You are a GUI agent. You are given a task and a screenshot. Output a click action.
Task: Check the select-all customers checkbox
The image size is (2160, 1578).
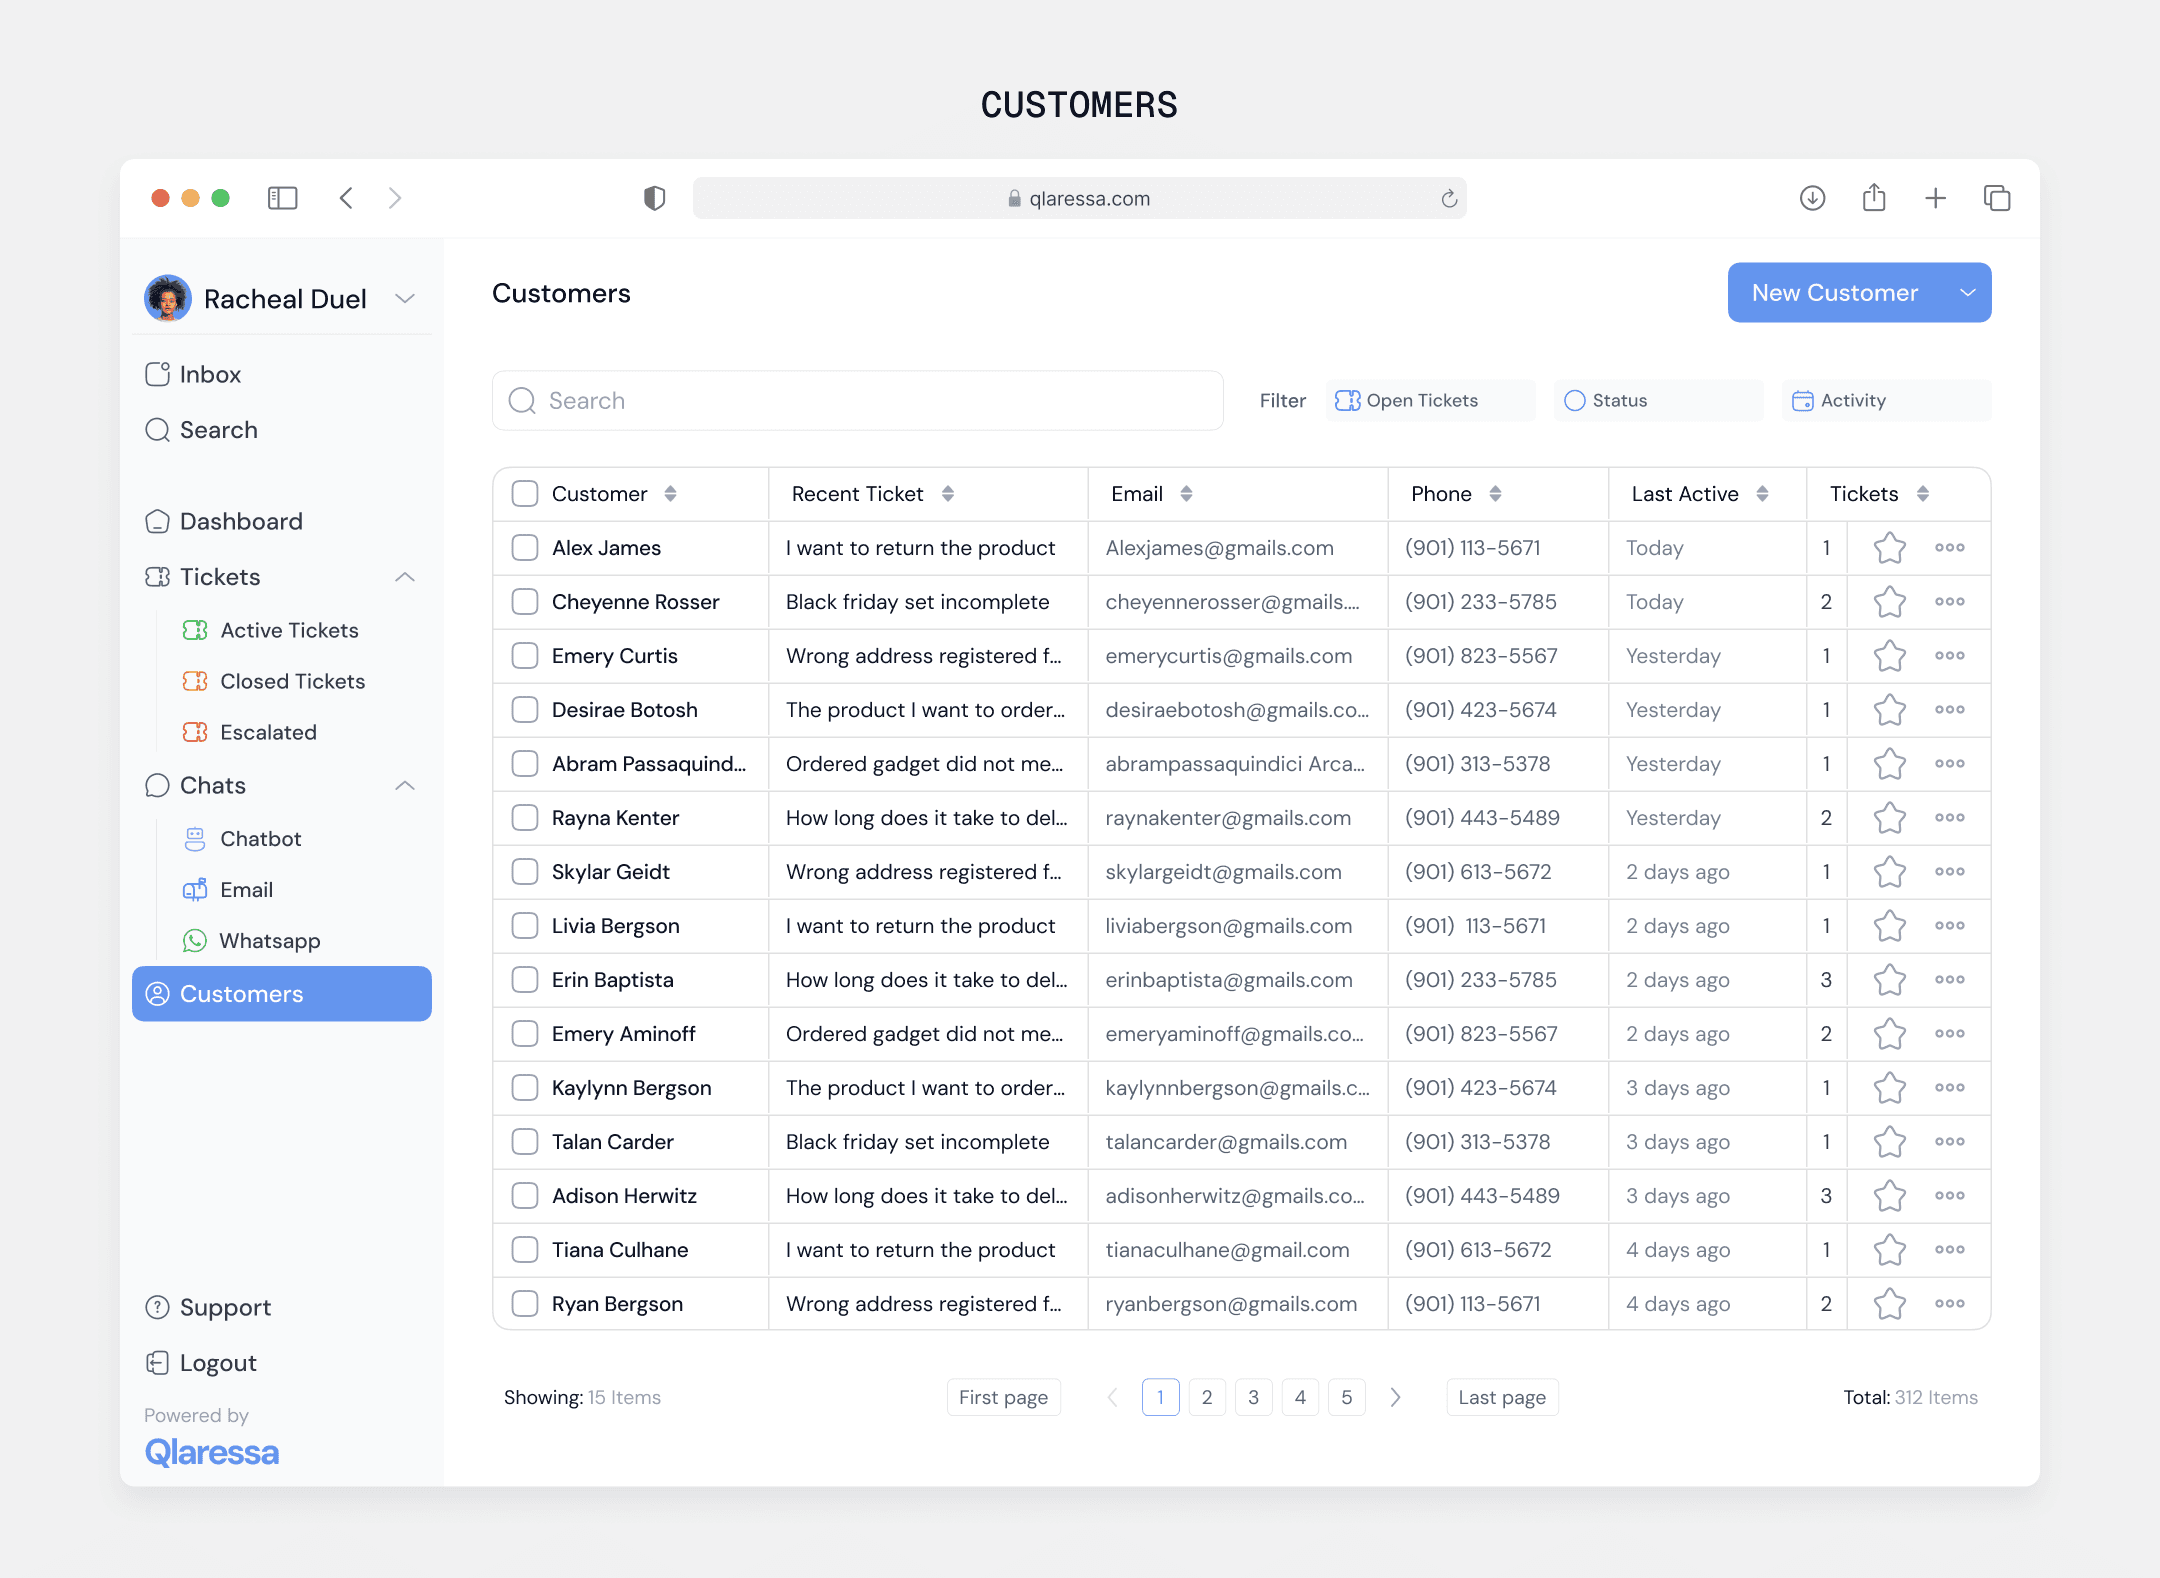coord(525,494)
